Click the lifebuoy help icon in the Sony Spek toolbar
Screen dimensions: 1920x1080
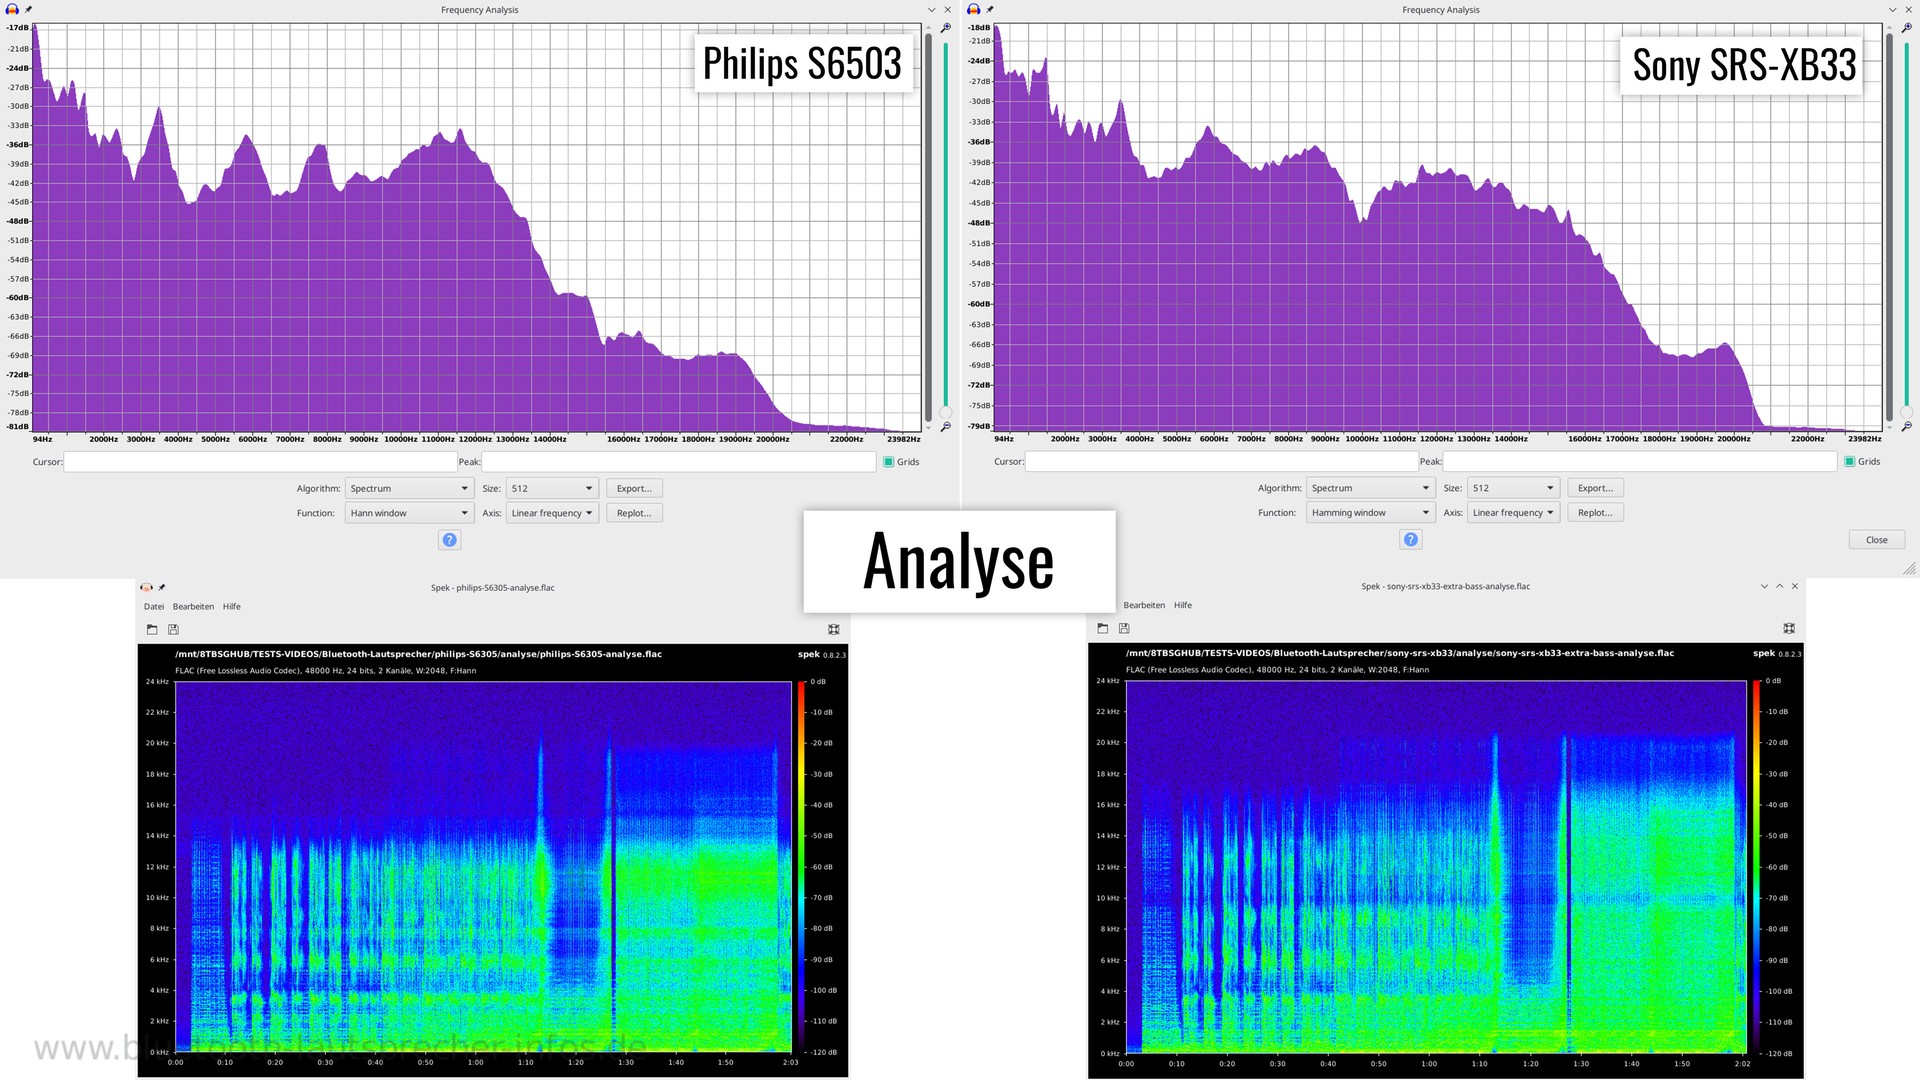pyautogui.click(x=1789, y=628)
